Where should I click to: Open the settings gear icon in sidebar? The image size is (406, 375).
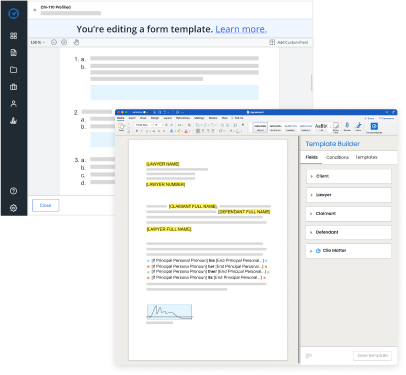point(14,208)
